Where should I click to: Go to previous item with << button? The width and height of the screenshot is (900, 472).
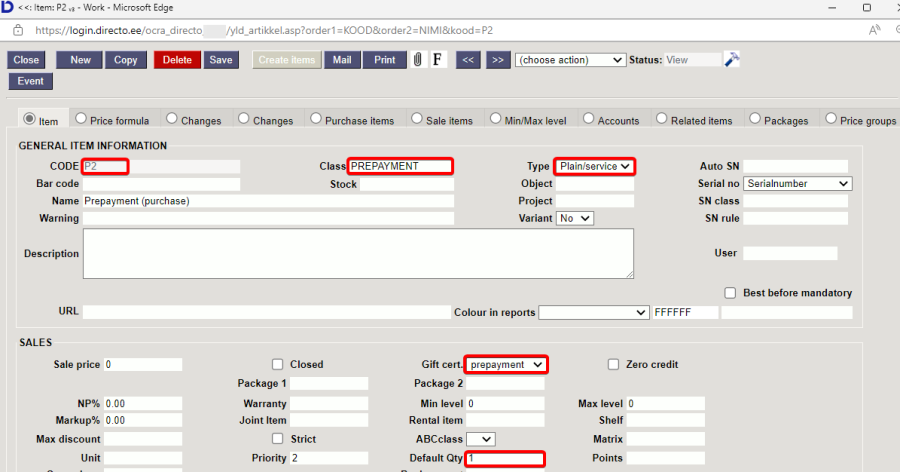[x=468, y=60]
